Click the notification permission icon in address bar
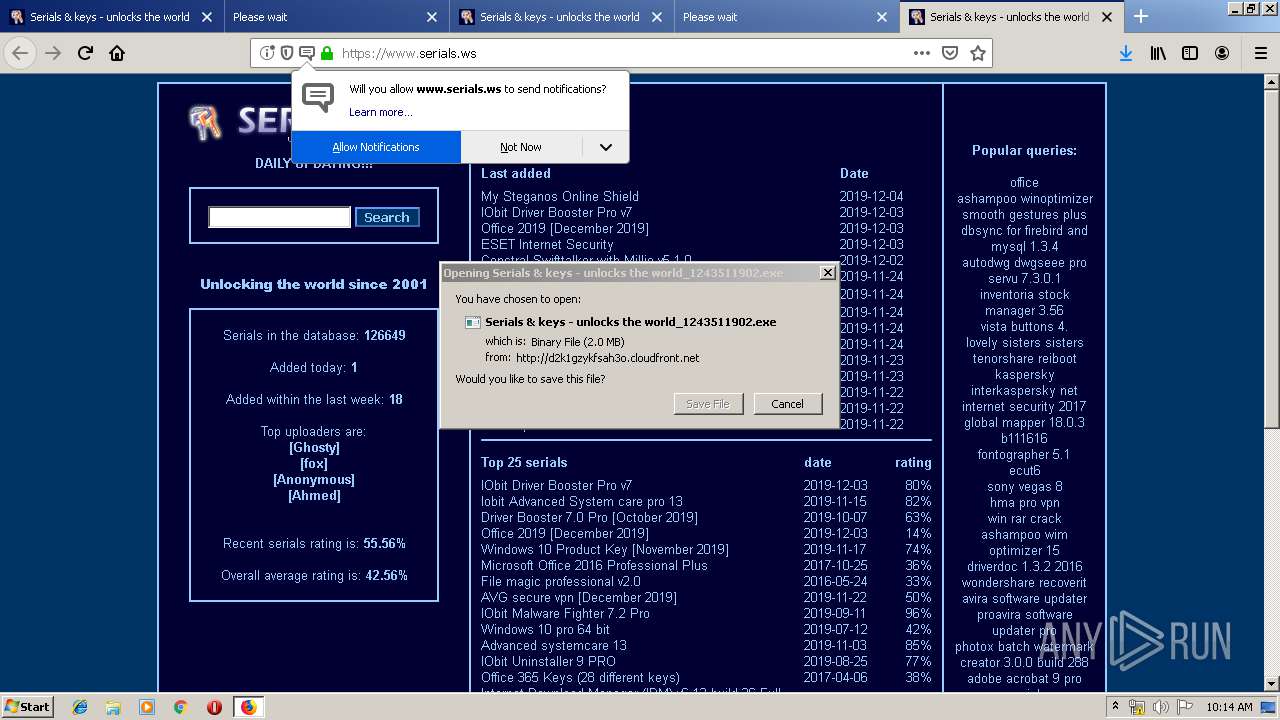Screen dimensions: 1280x720 coord(307,53)
